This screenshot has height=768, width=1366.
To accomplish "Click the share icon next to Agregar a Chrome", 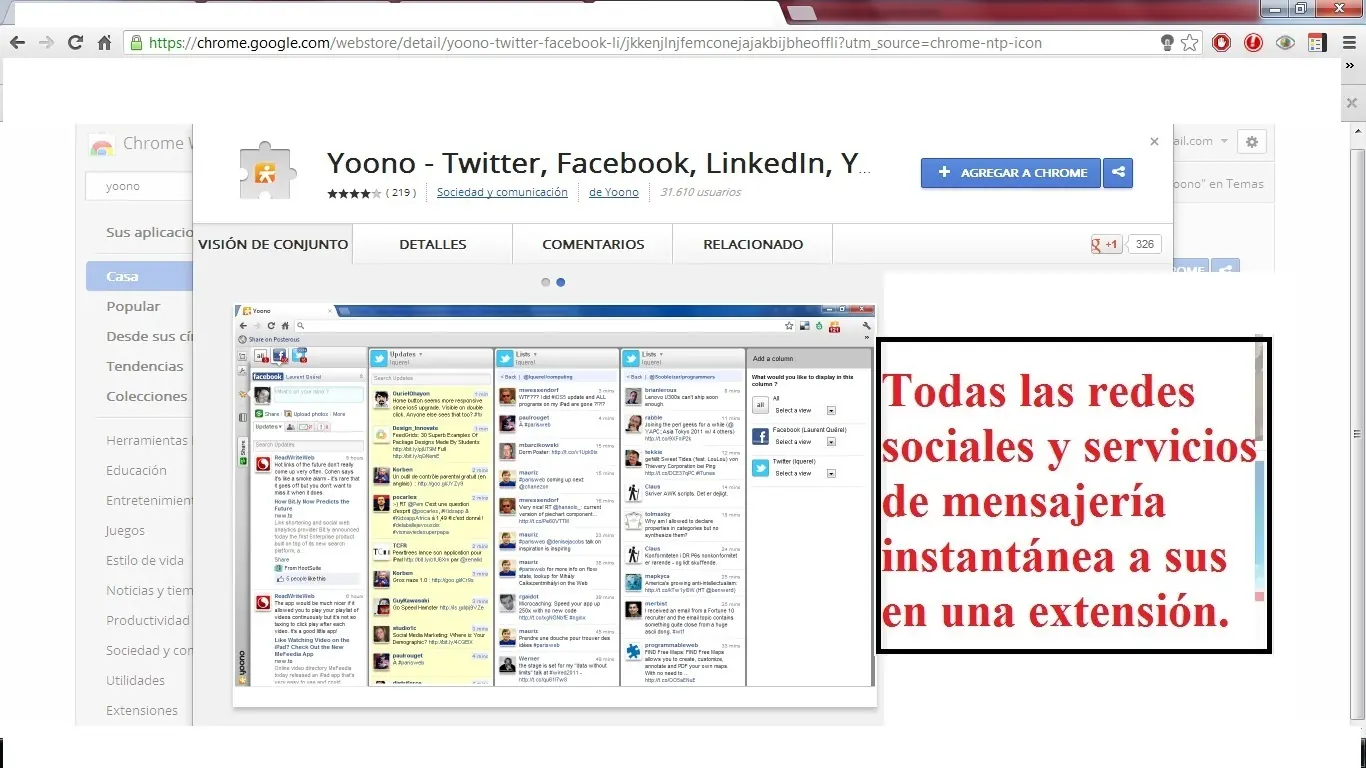I will [x=1117, y=173].
